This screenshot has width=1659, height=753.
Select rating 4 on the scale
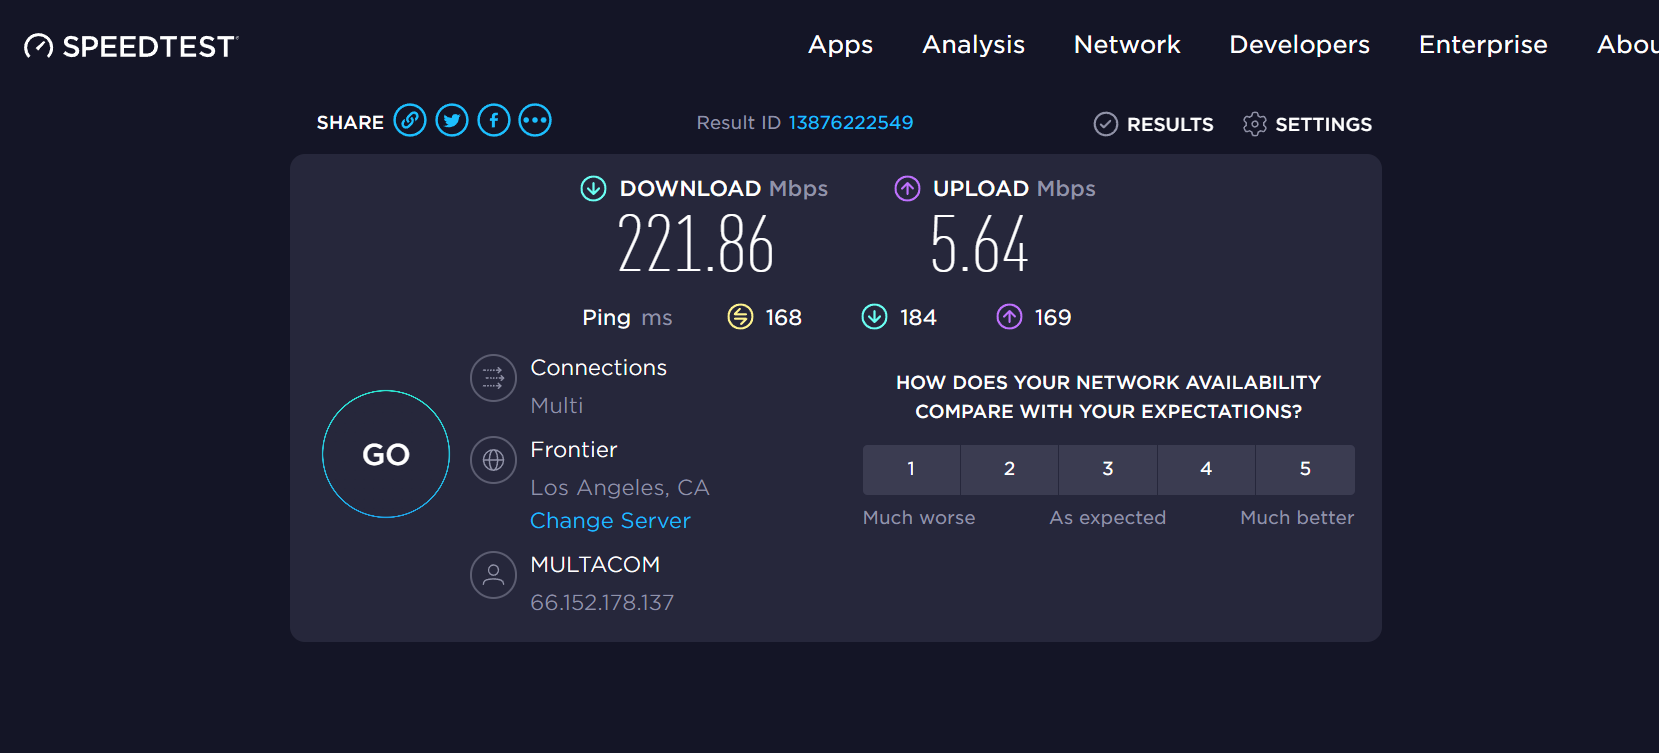[1206, 469]
